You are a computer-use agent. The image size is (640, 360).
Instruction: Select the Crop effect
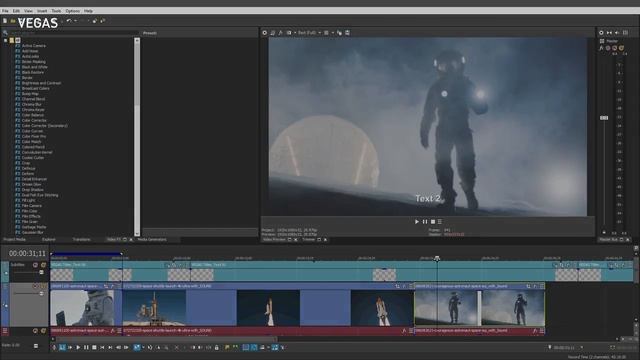[26, 163]
